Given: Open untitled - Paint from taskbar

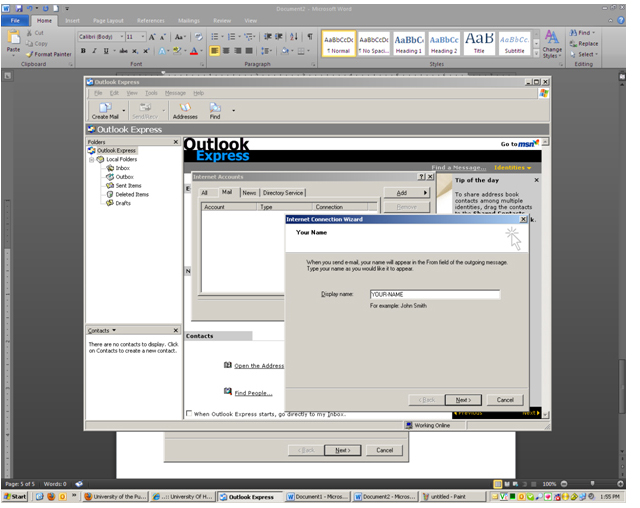Looking at the screenshot, I should pos(453,497).
